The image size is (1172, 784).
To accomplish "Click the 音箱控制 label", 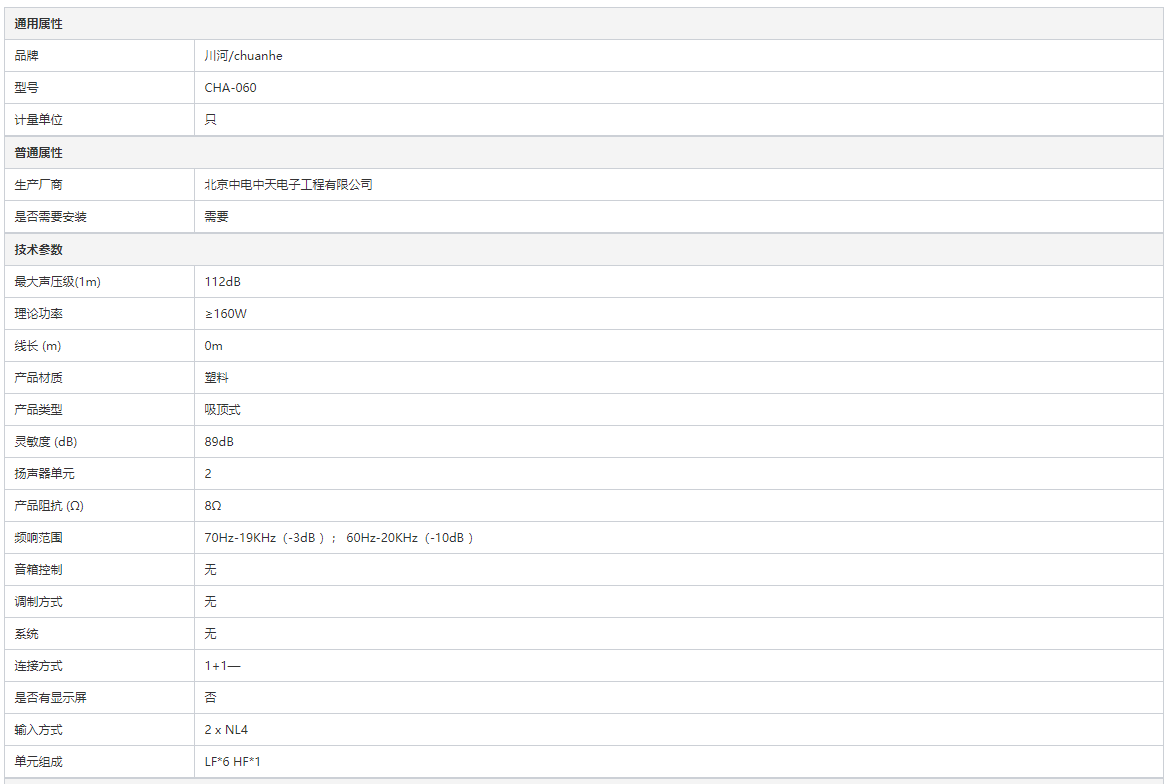I will [x=38, y=570].
